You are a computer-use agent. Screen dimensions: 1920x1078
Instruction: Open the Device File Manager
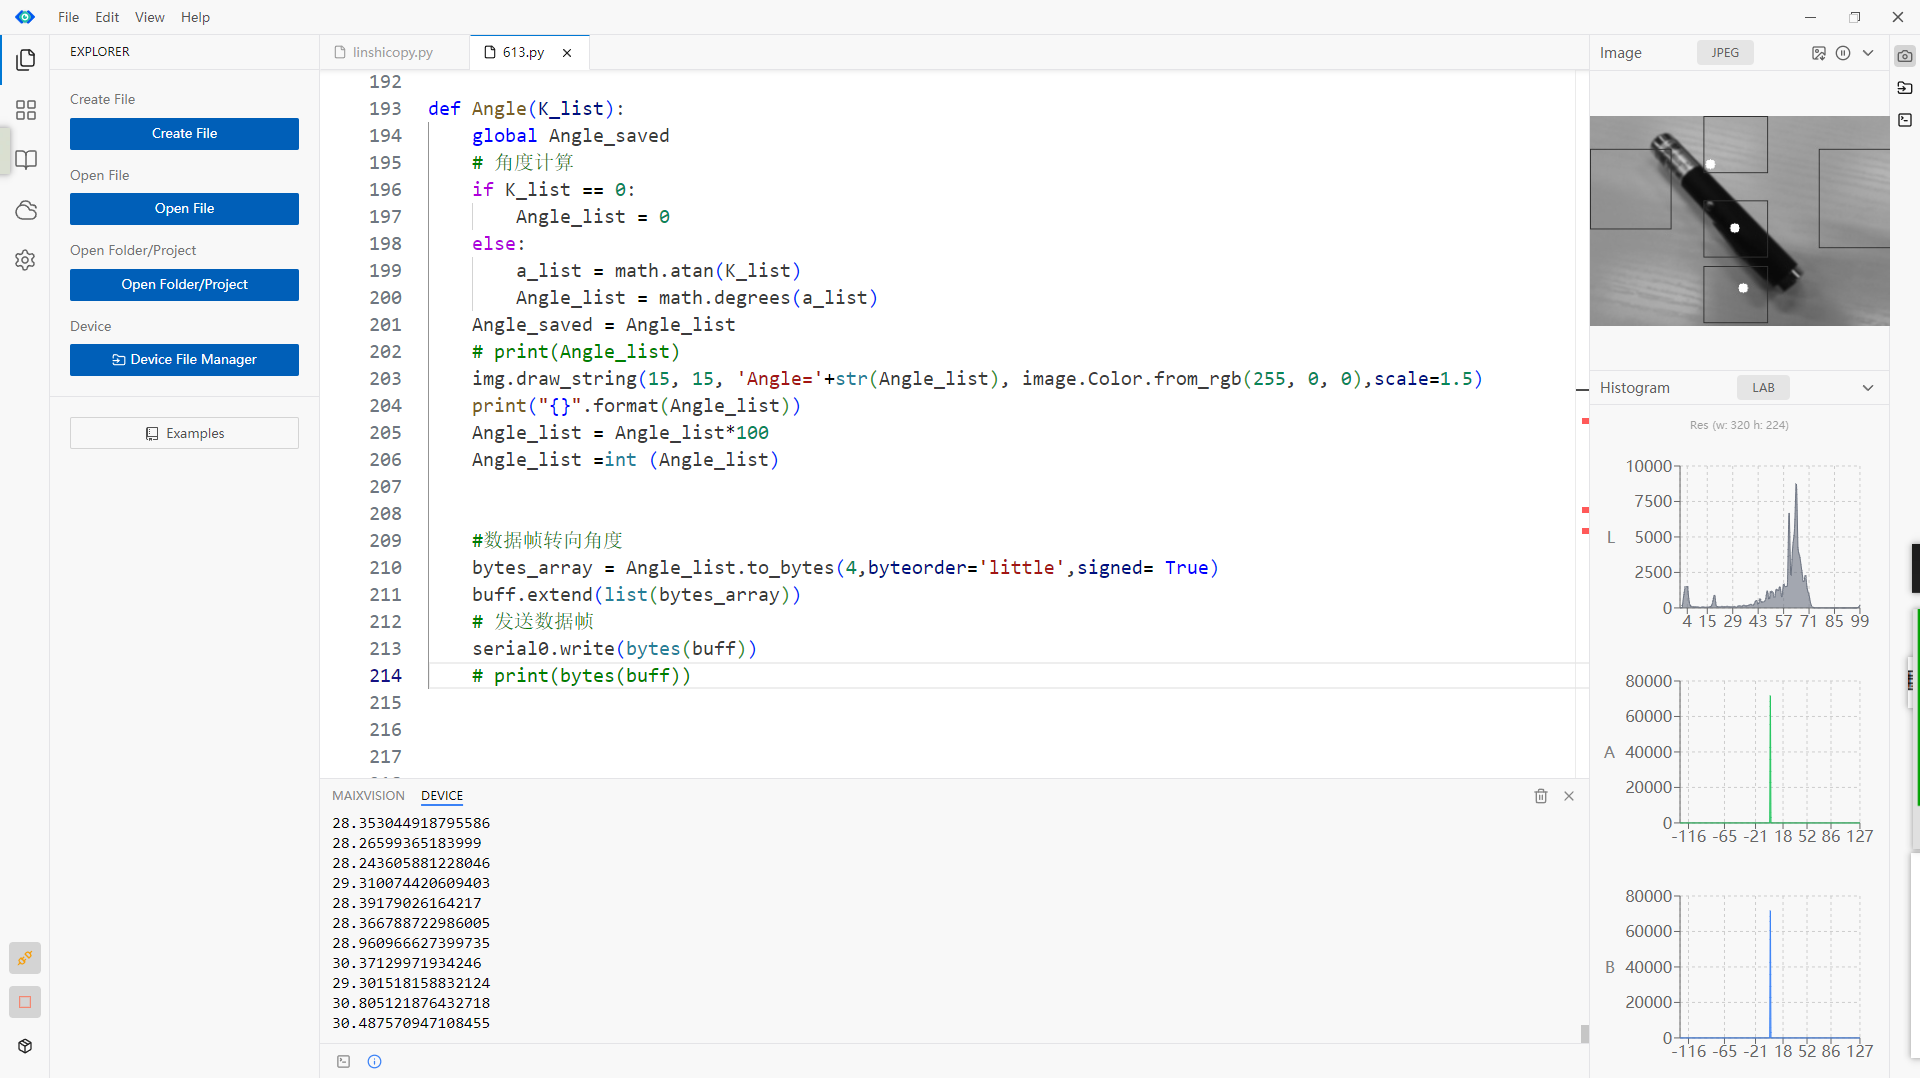point(184,360)
